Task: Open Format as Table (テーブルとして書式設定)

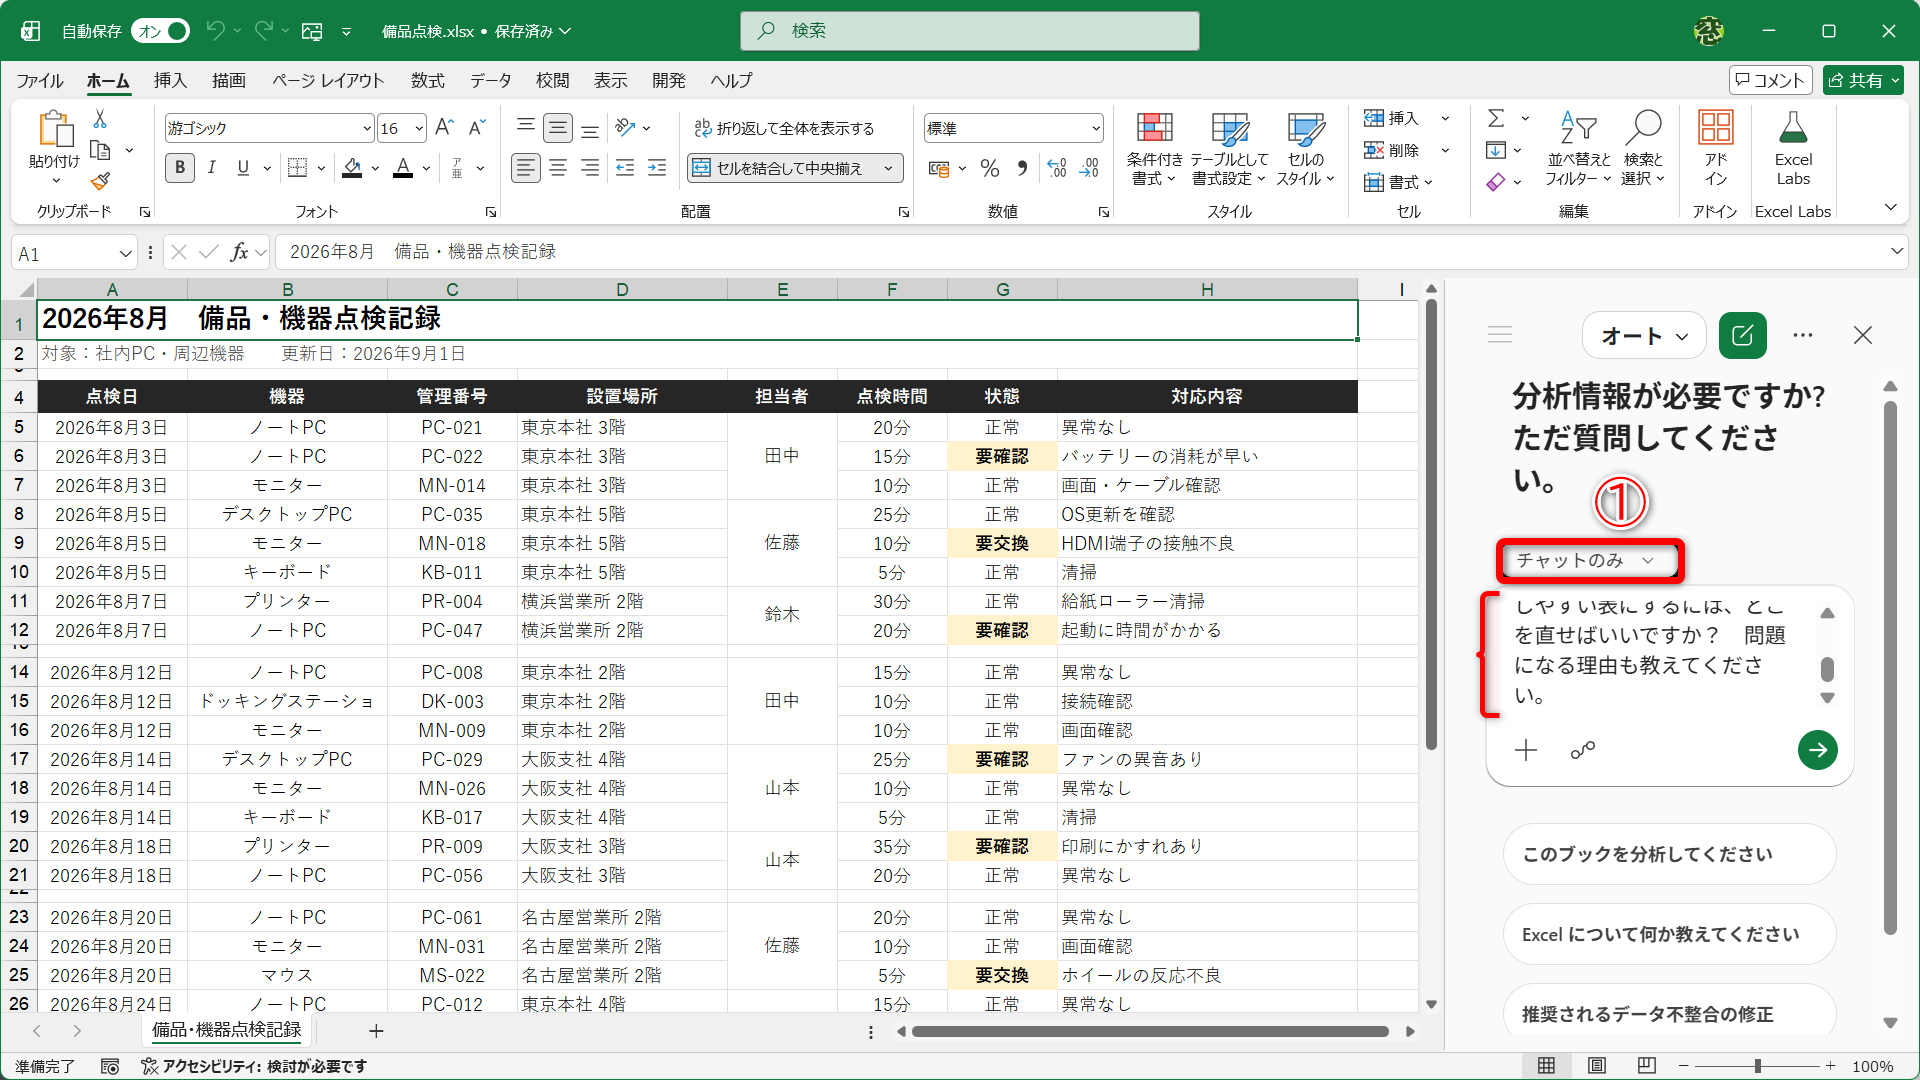Action: pos(1229,149)
